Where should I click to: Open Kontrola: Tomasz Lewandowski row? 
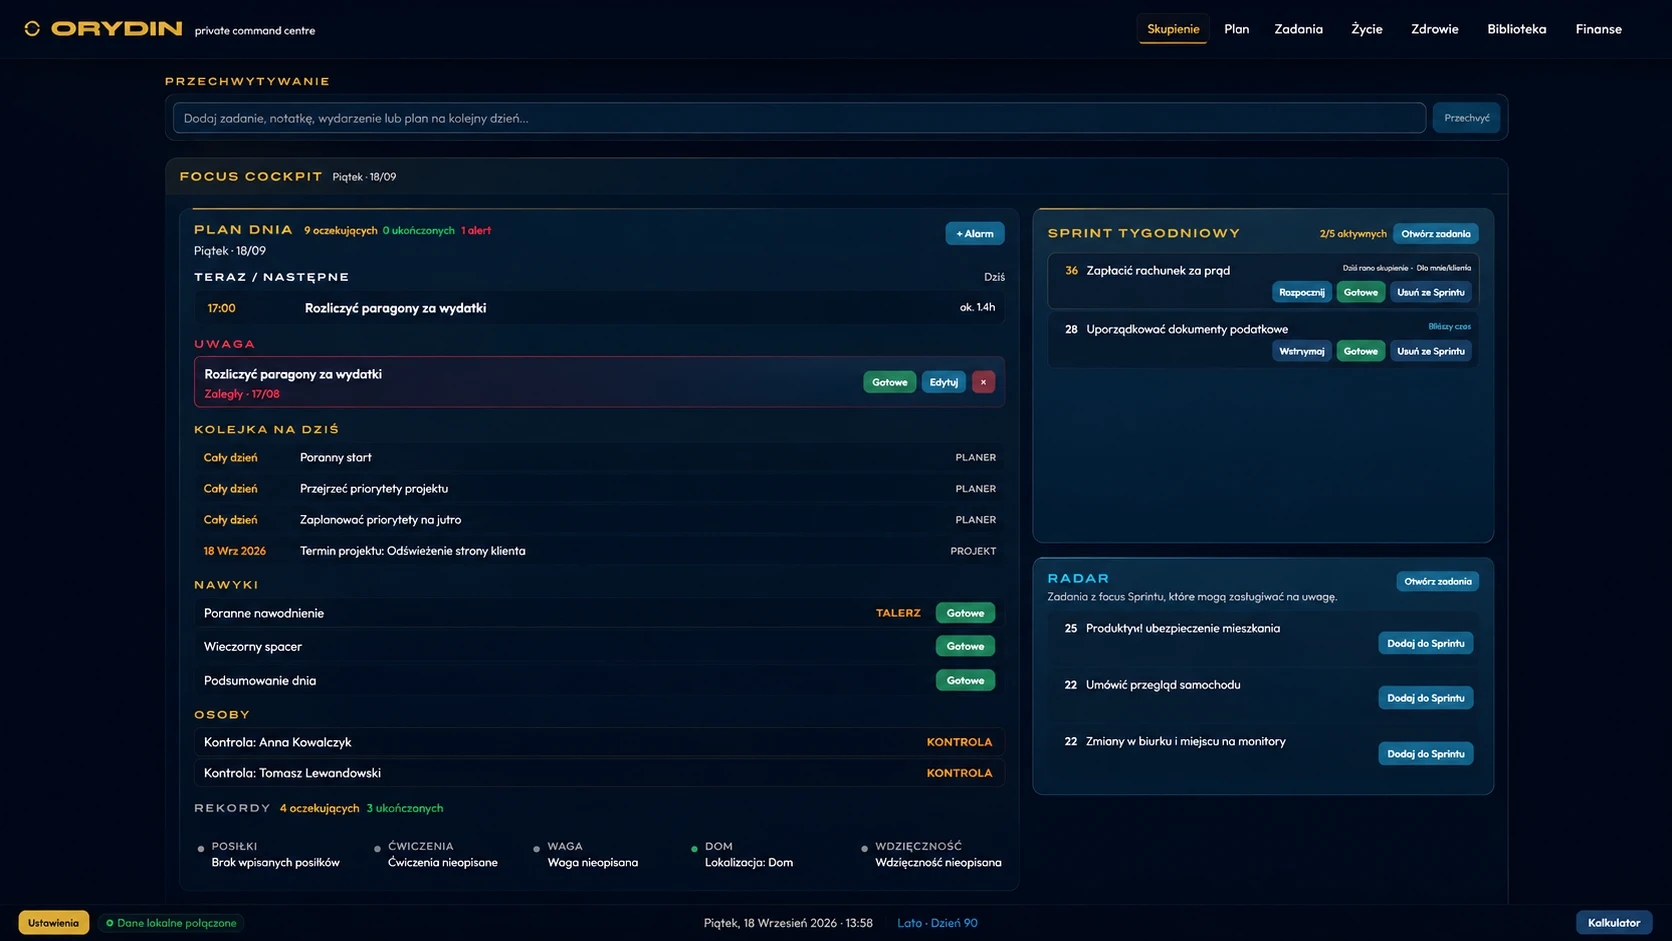tap(599, 773)
